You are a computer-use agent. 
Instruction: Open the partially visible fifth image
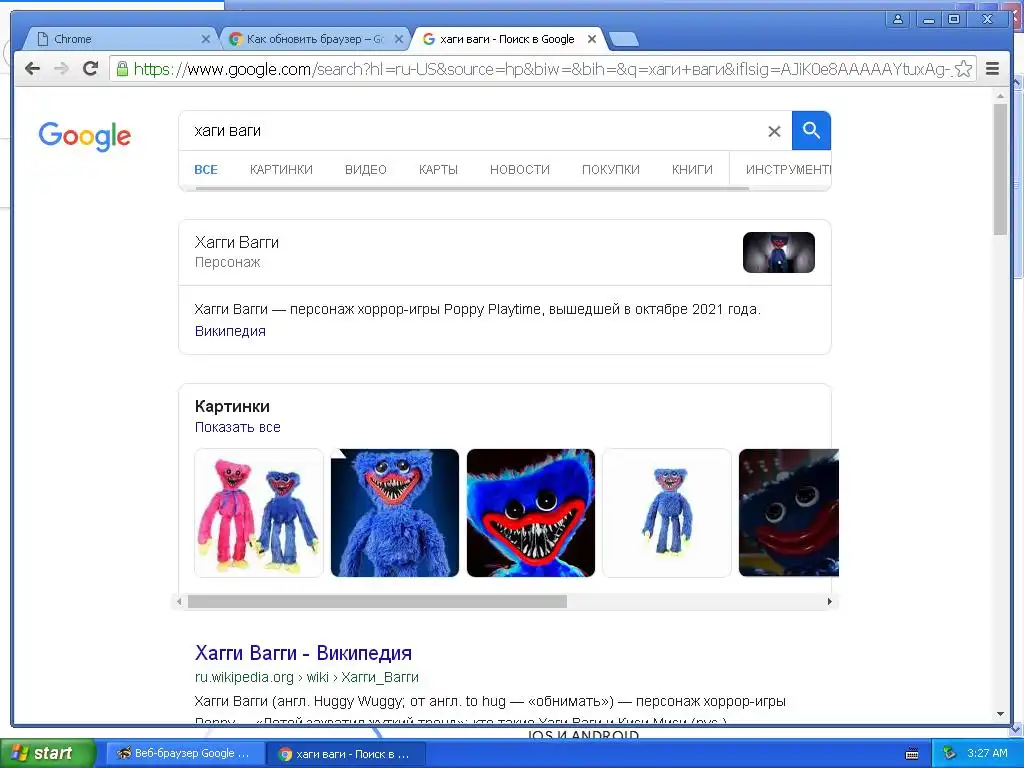tap(788, 513)
